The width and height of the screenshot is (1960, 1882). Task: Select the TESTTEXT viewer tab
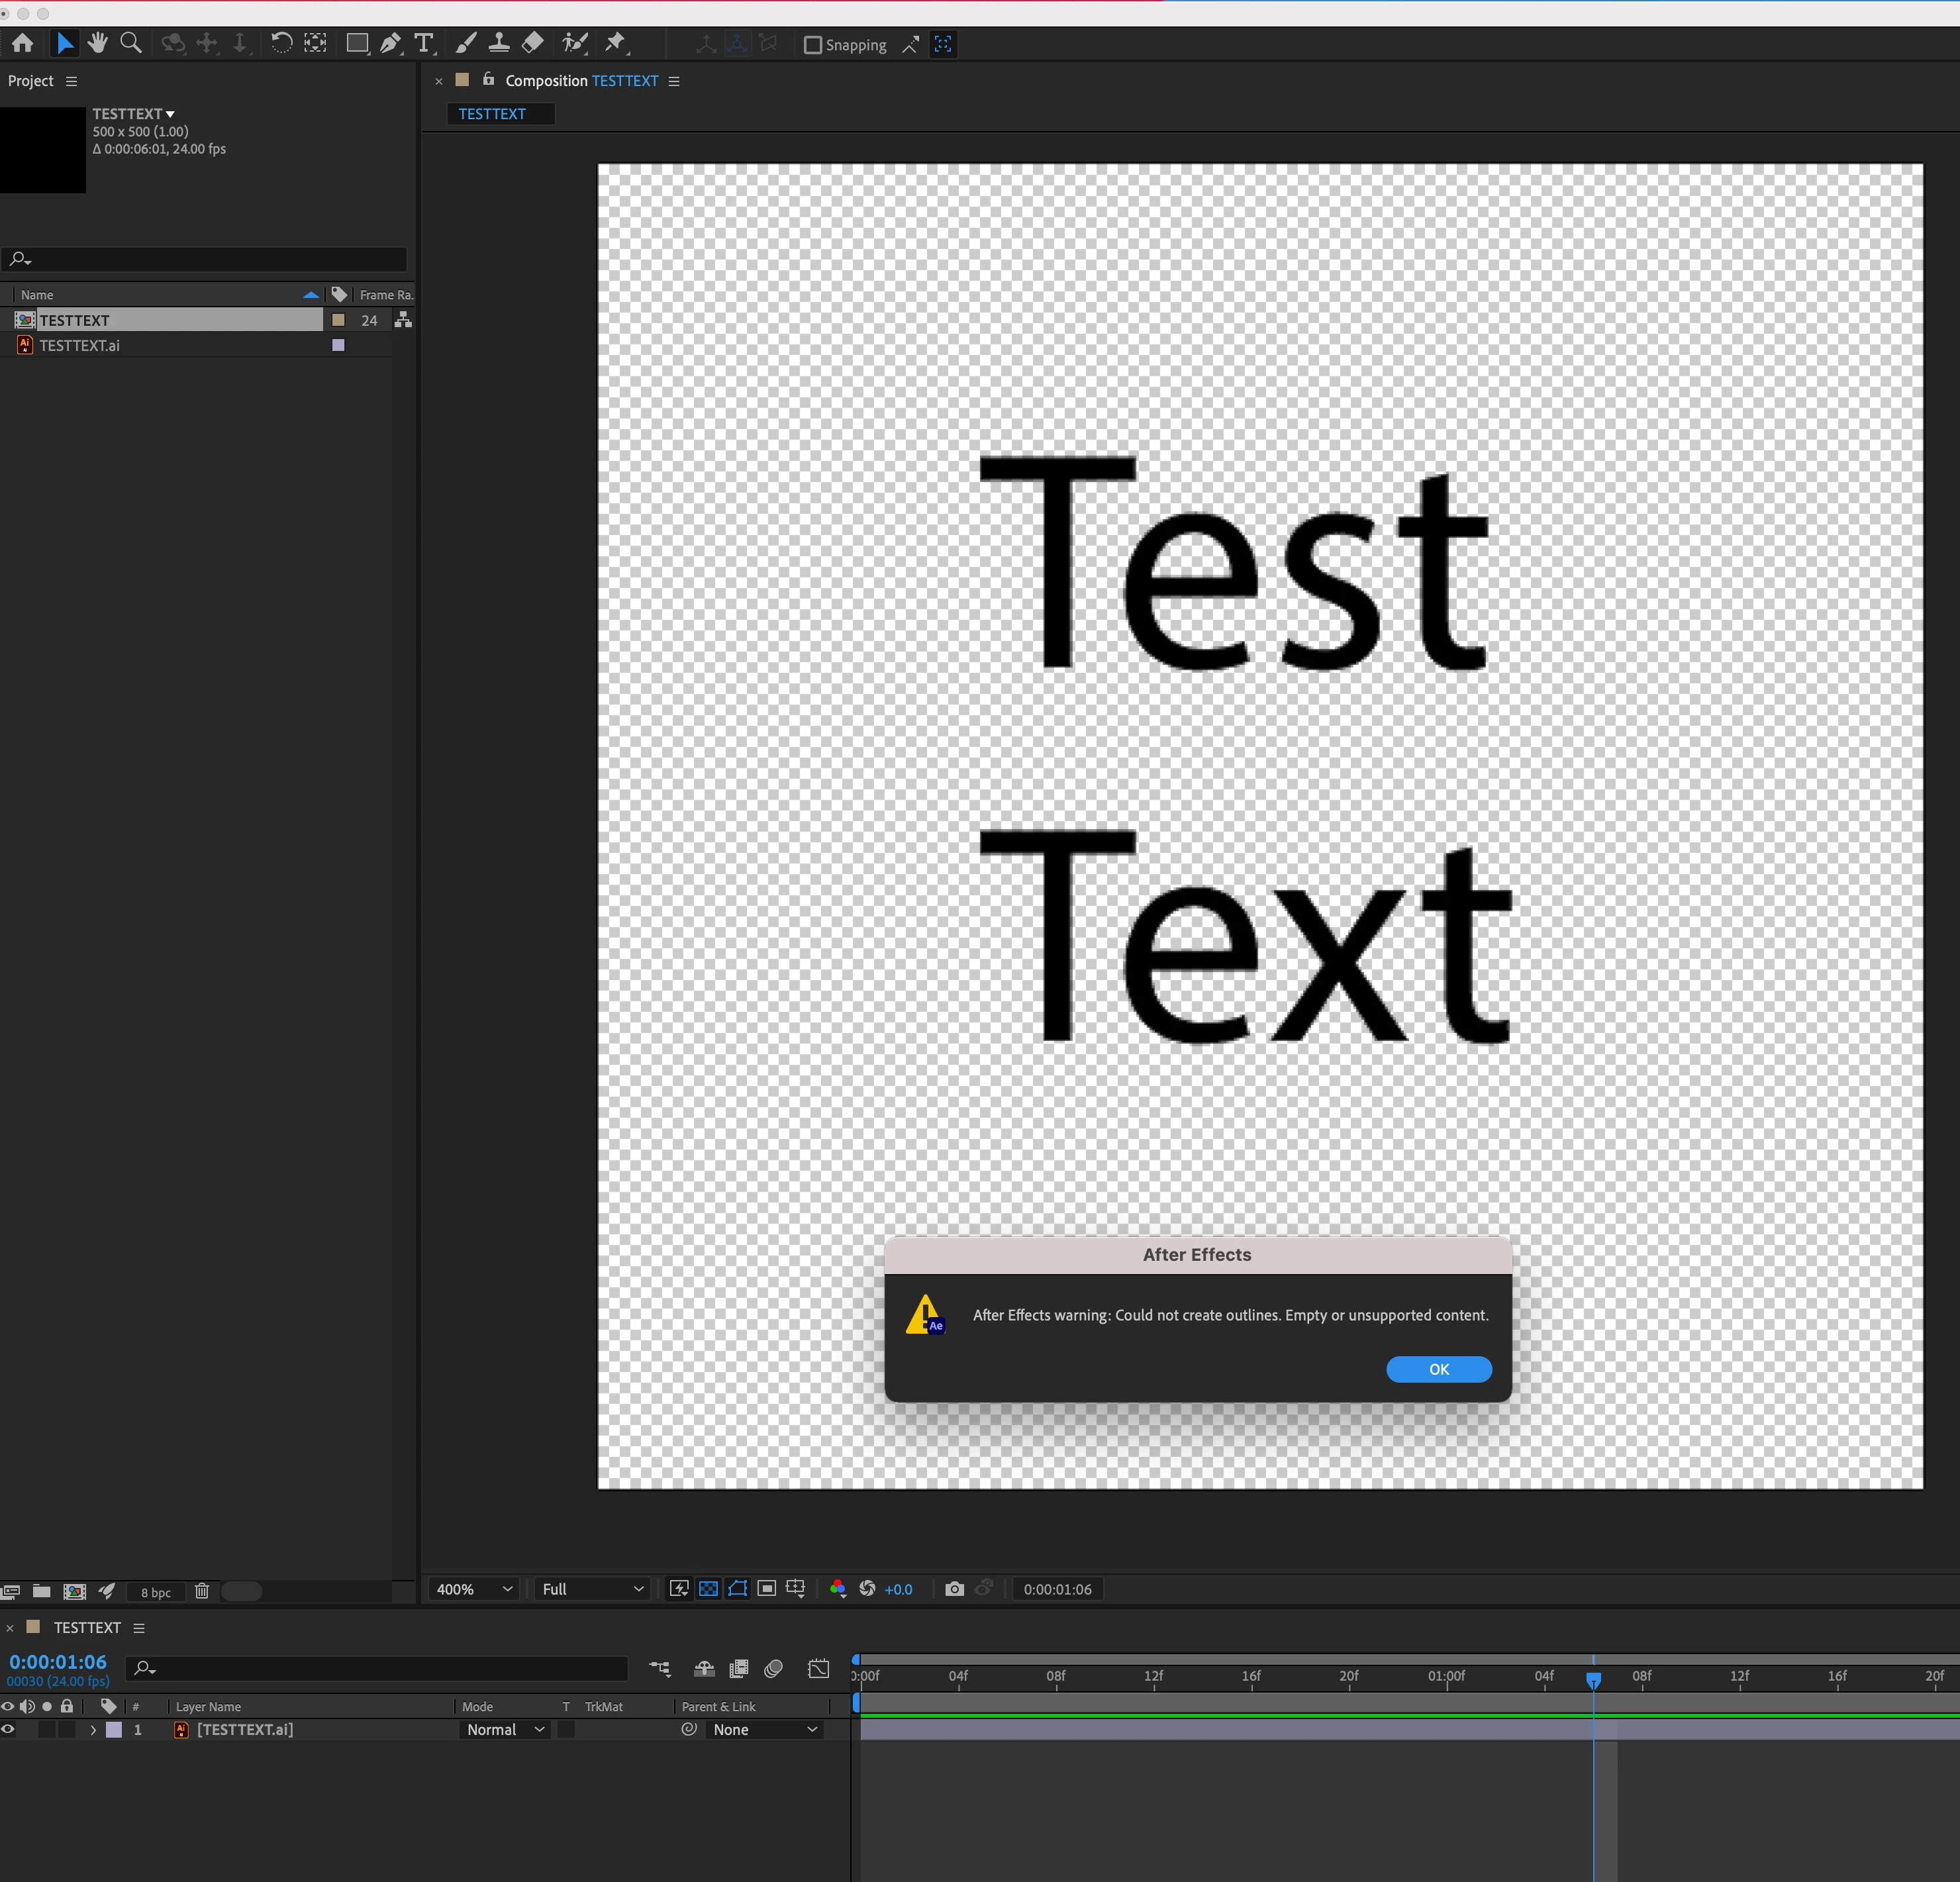pos(492,114)
